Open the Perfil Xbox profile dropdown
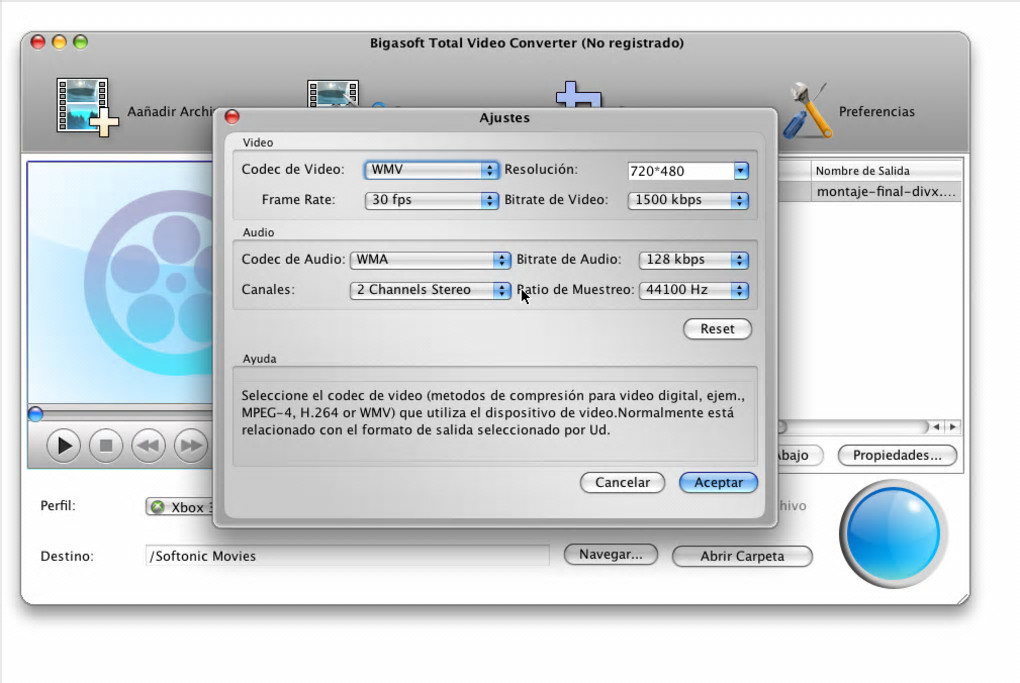 pyautogui.click(x=180, y=507)
